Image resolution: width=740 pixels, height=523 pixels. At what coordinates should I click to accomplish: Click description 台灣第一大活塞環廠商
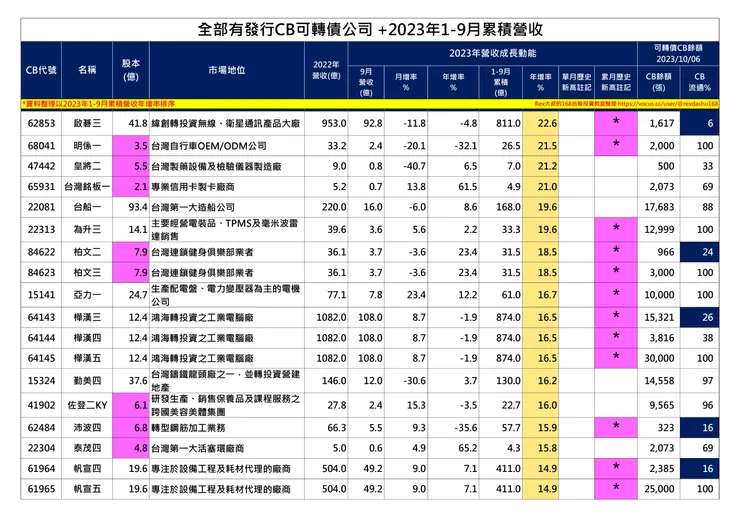(x=198, y=448)
